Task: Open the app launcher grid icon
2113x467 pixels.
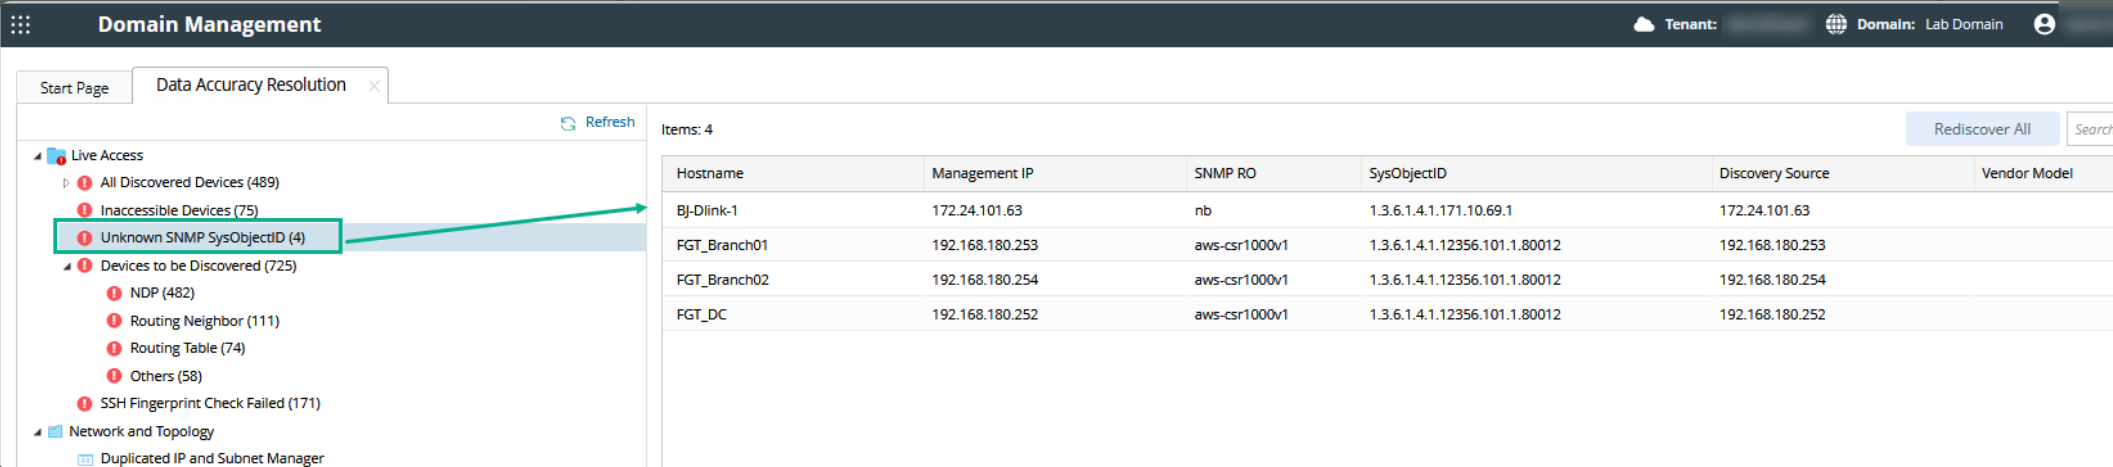Action: coord(21,24)
